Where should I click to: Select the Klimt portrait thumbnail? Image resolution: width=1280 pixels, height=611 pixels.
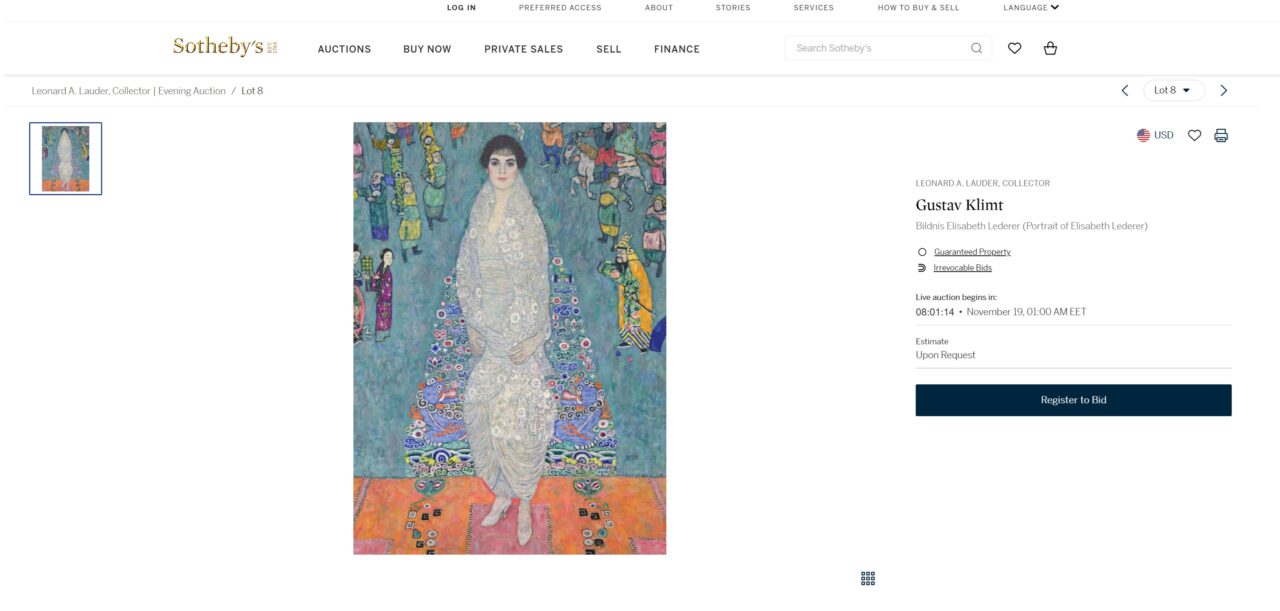[x=66, y=158]
